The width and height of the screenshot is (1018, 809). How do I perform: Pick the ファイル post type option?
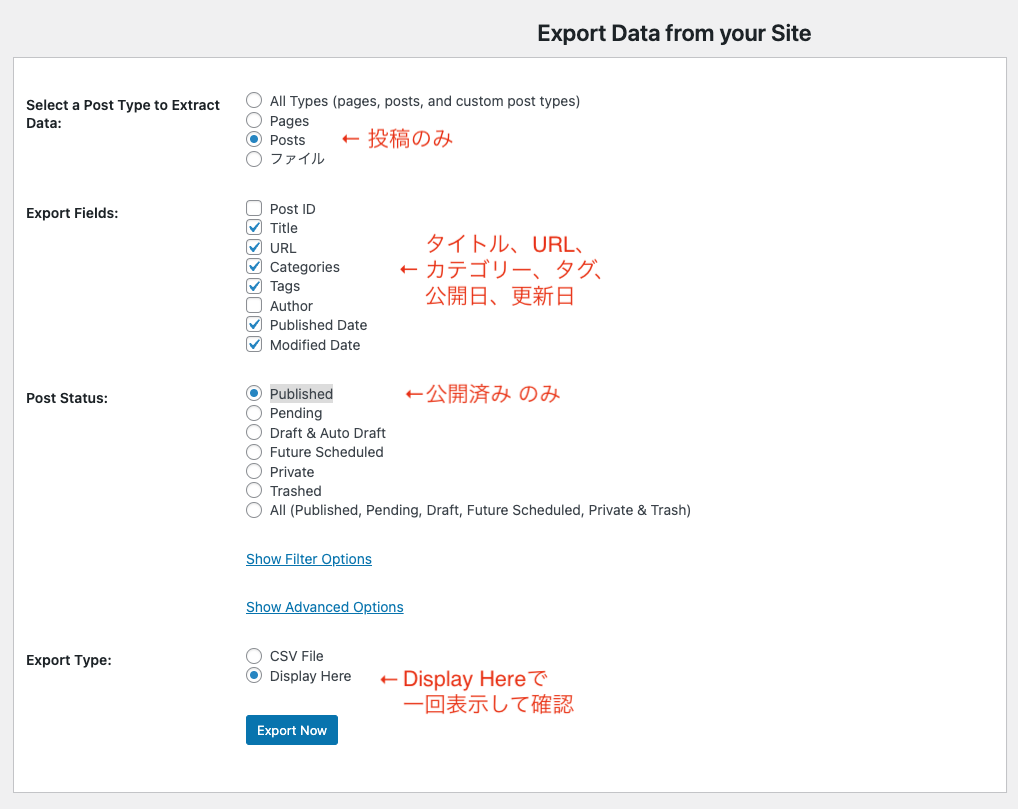click(254, 159)
